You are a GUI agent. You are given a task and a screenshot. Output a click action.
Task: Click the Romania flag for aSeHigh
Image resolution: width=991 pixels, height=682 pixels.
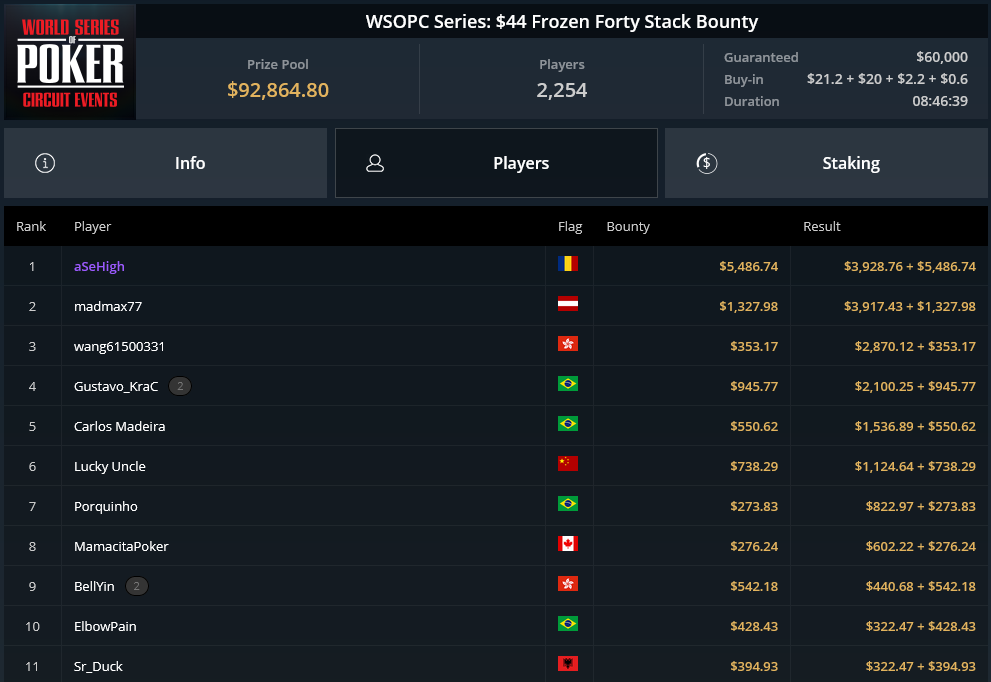coord(568,264)
